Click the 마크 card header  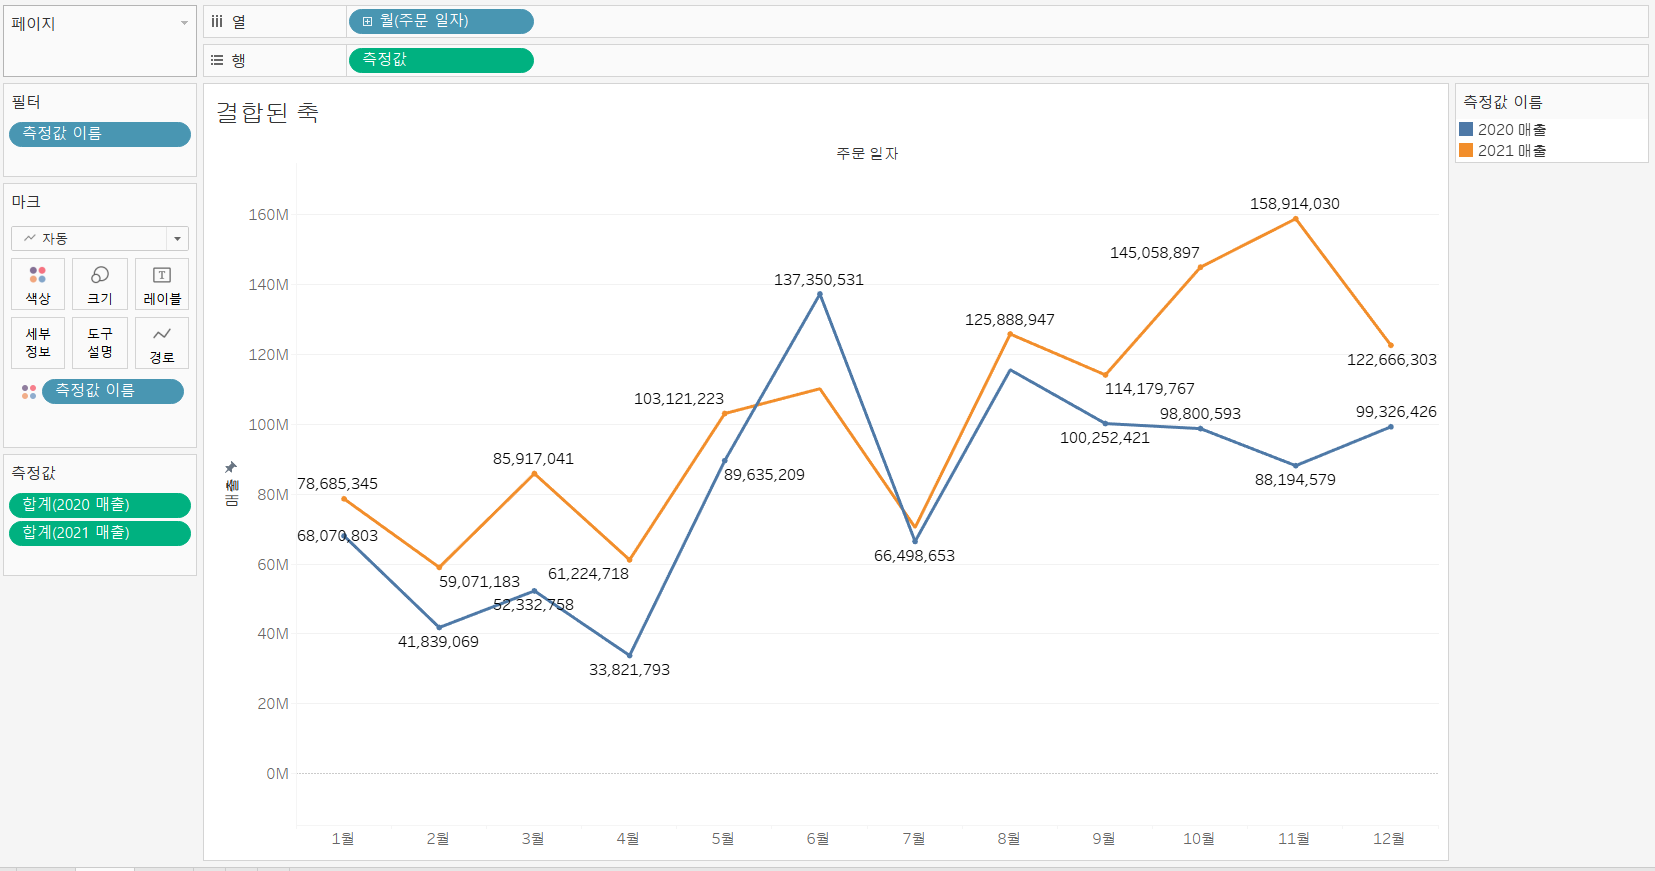click(26, 202)
